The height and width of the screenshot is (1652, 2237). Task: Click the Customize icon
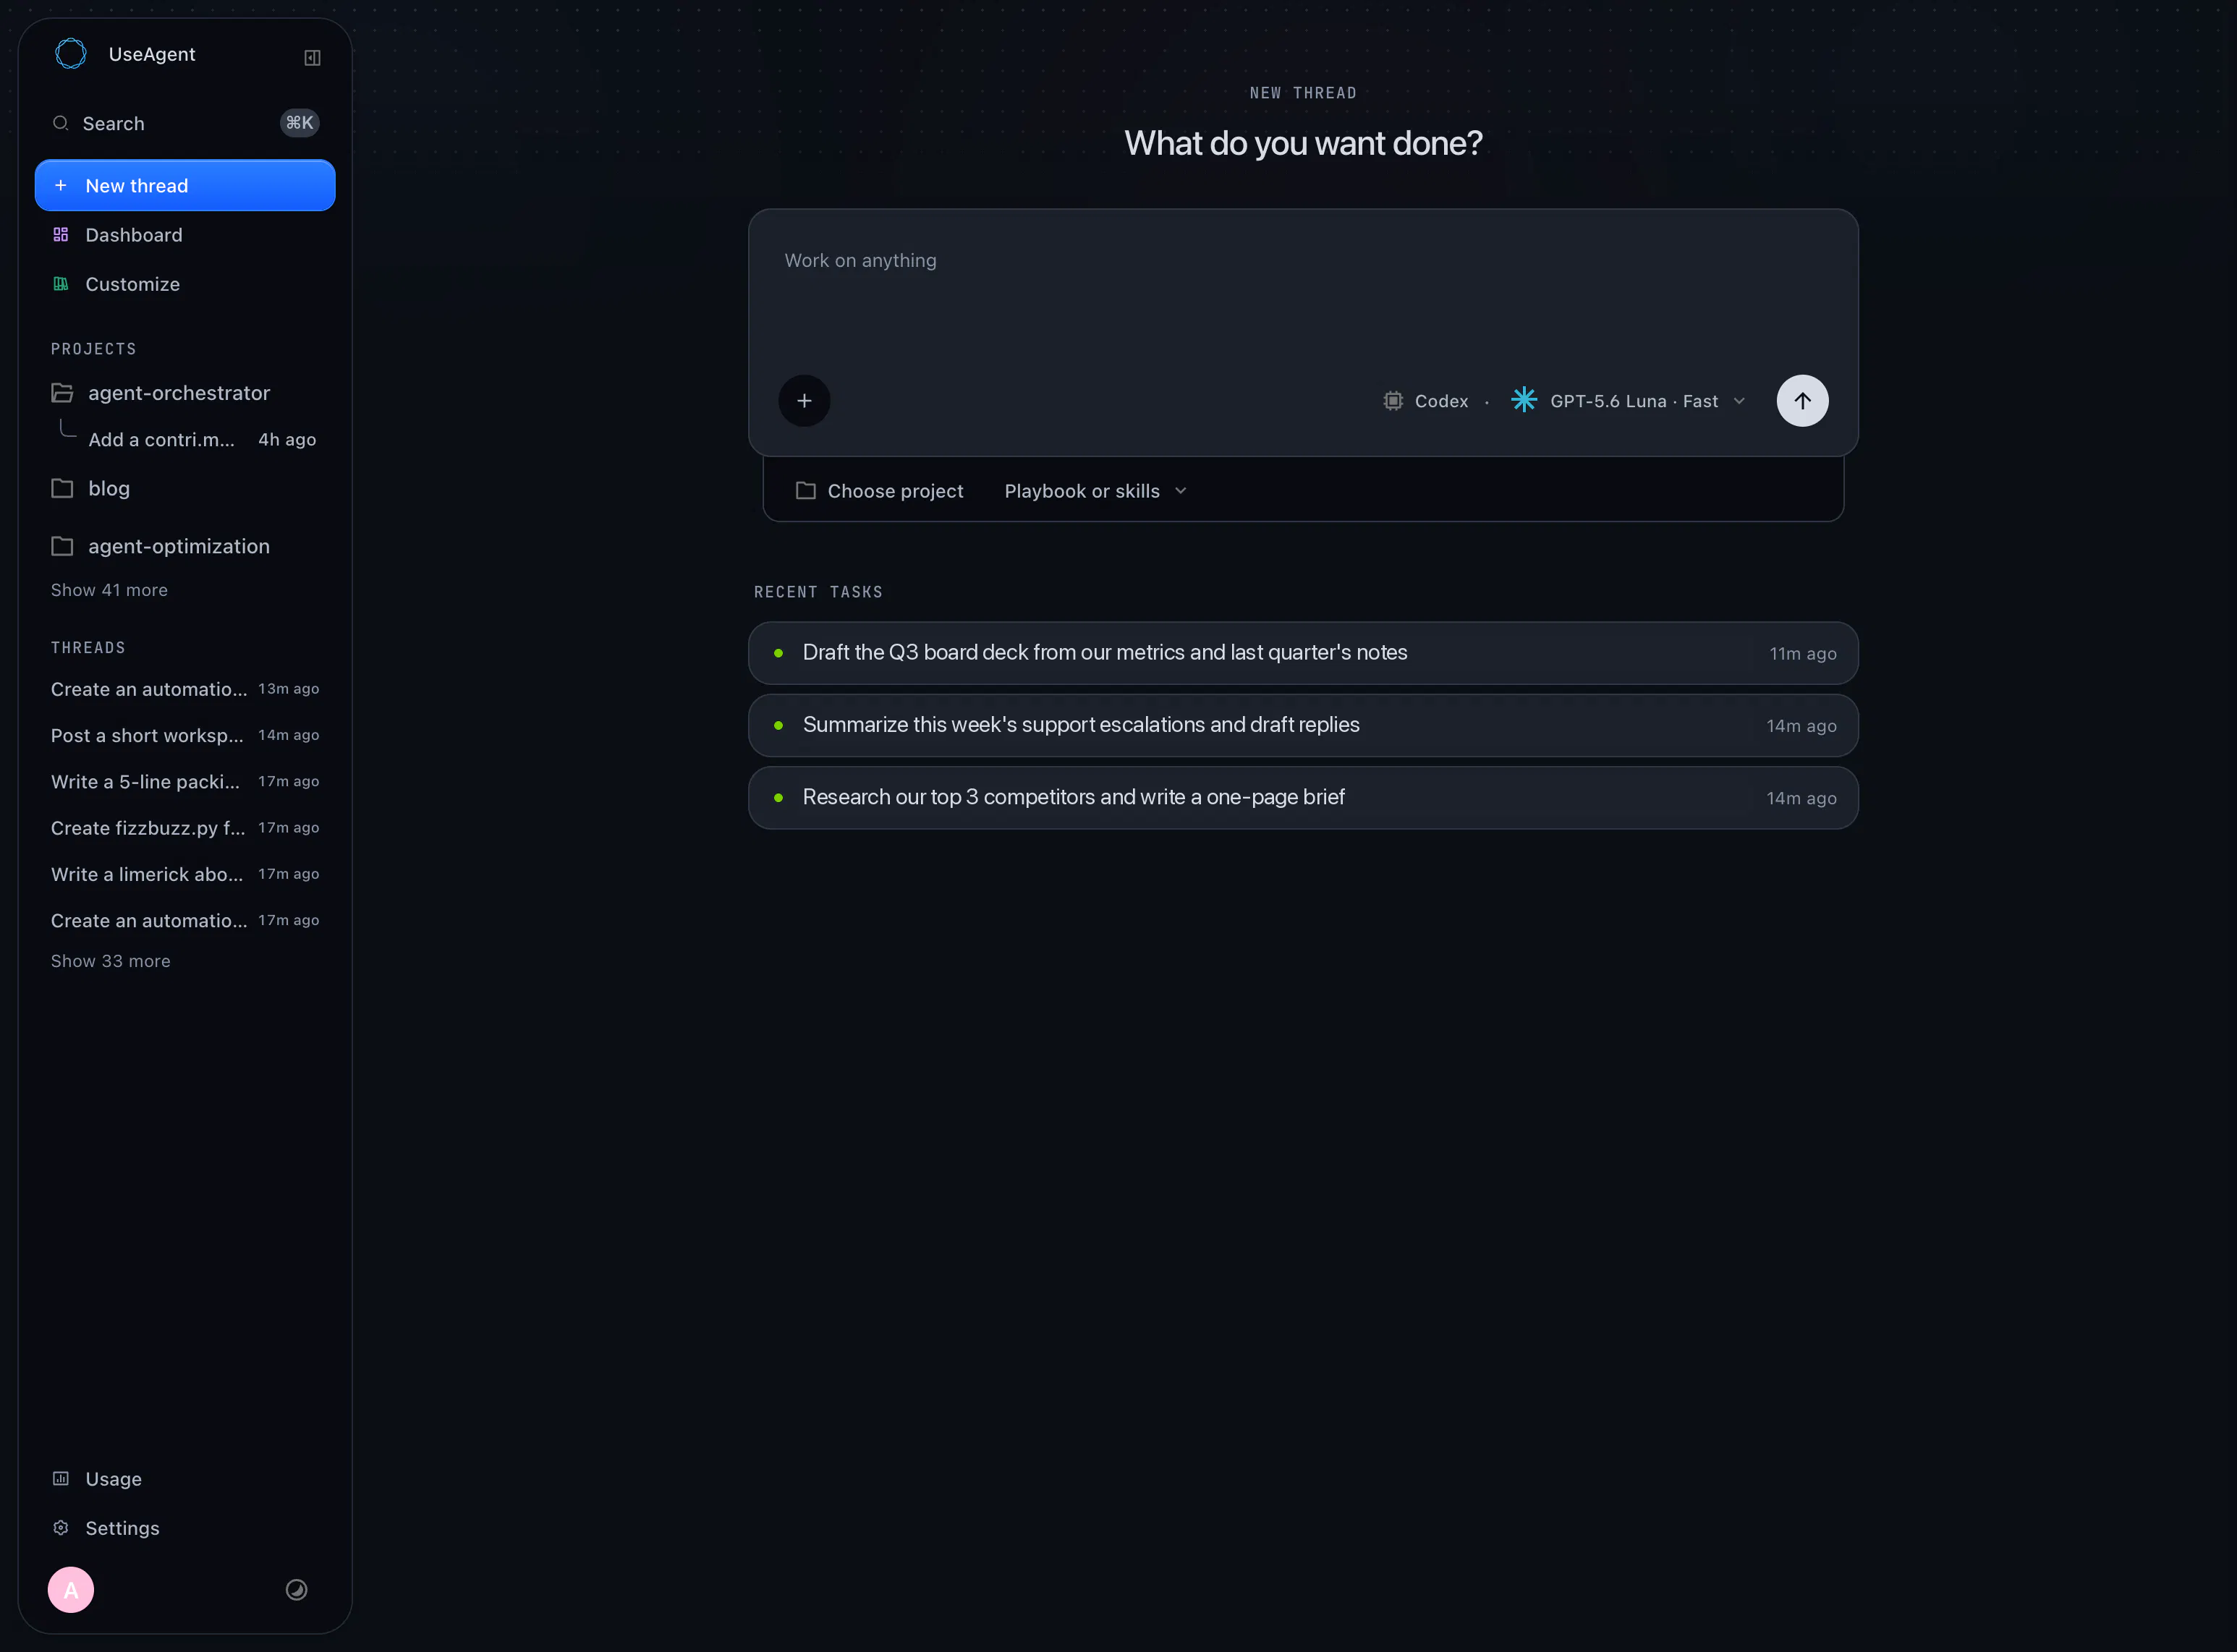[61, 284]
